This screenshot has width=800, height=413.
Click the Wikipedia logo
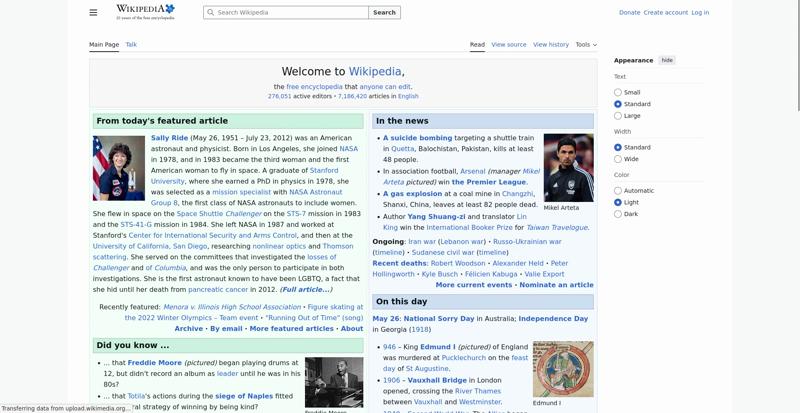[145, 12]
